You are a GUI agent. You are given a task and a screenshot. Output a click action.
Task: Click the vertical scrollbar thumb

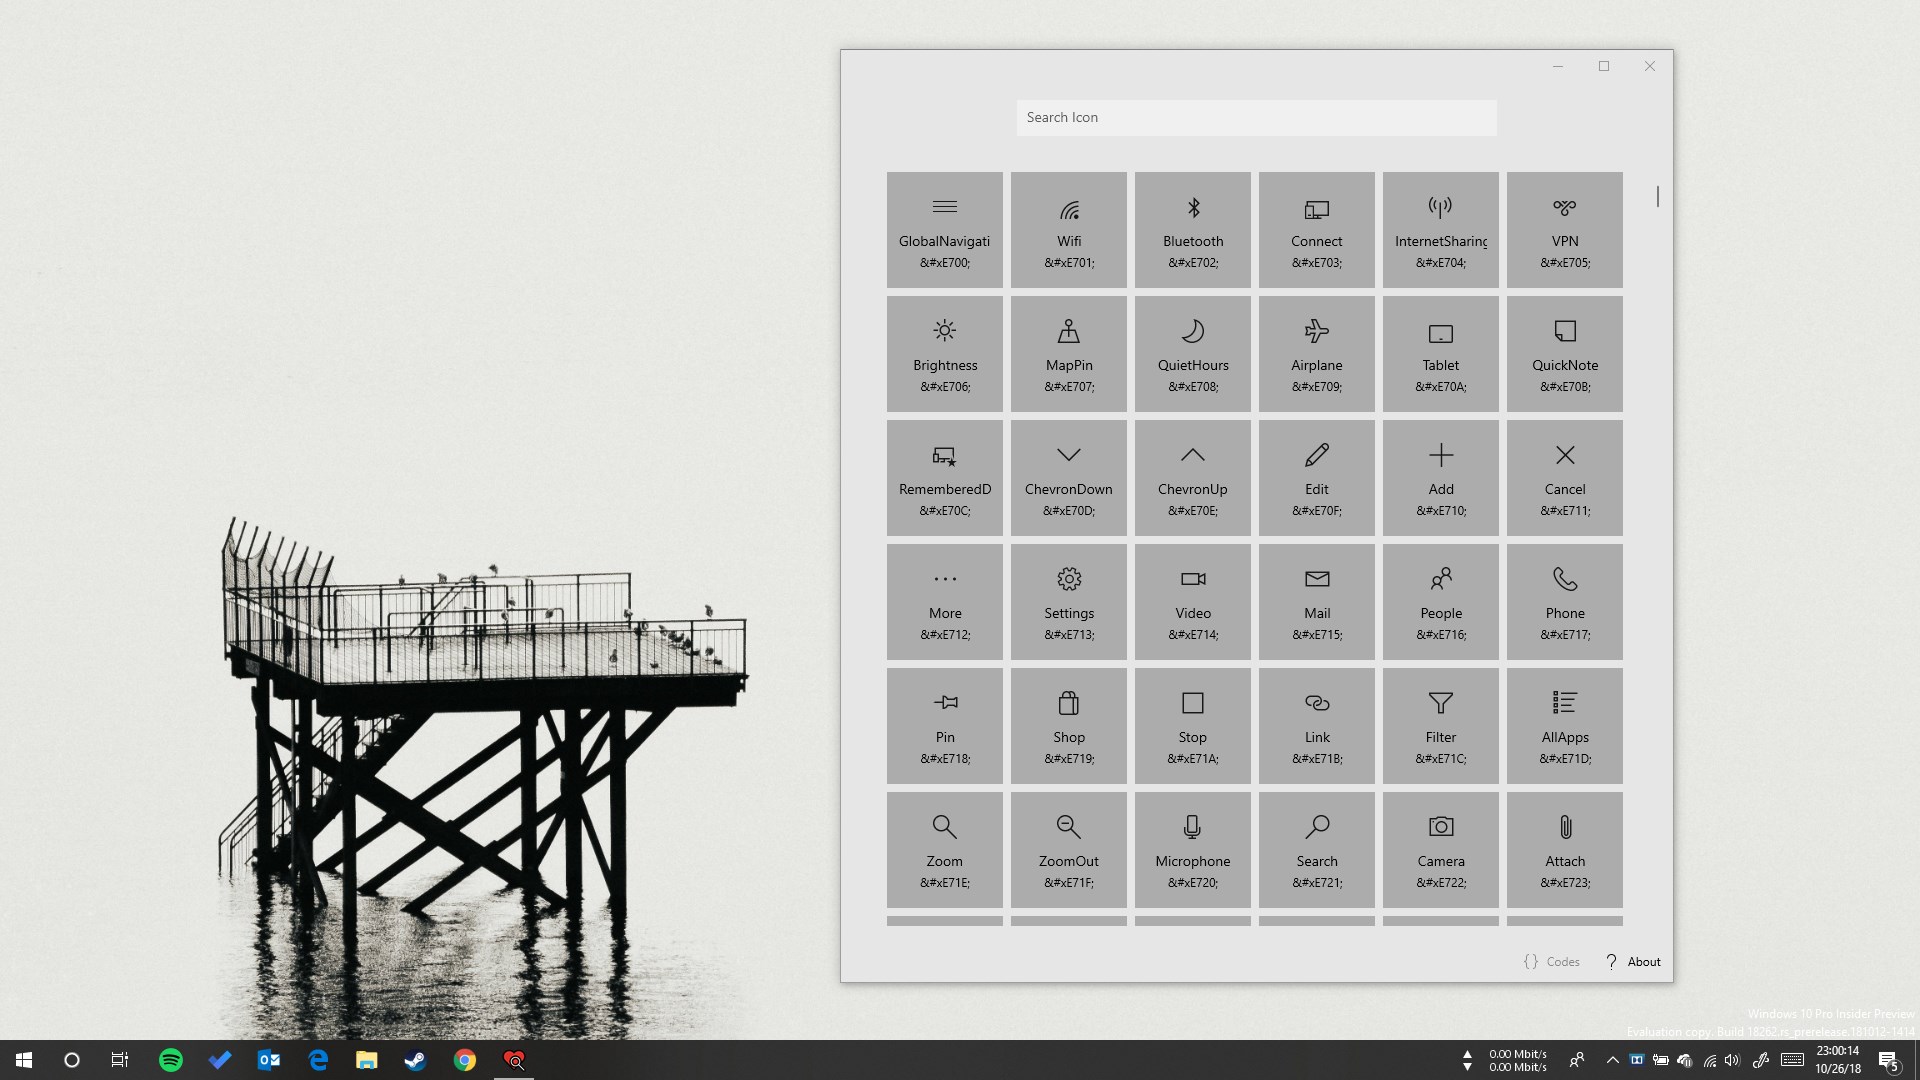(x=1657, y=197)
